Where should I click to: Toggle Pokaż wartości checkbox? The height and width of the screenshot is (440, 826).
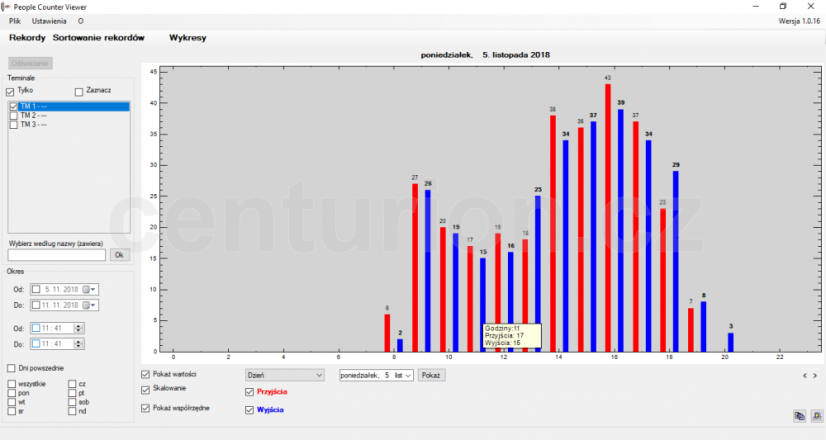[x=145, y=375]
